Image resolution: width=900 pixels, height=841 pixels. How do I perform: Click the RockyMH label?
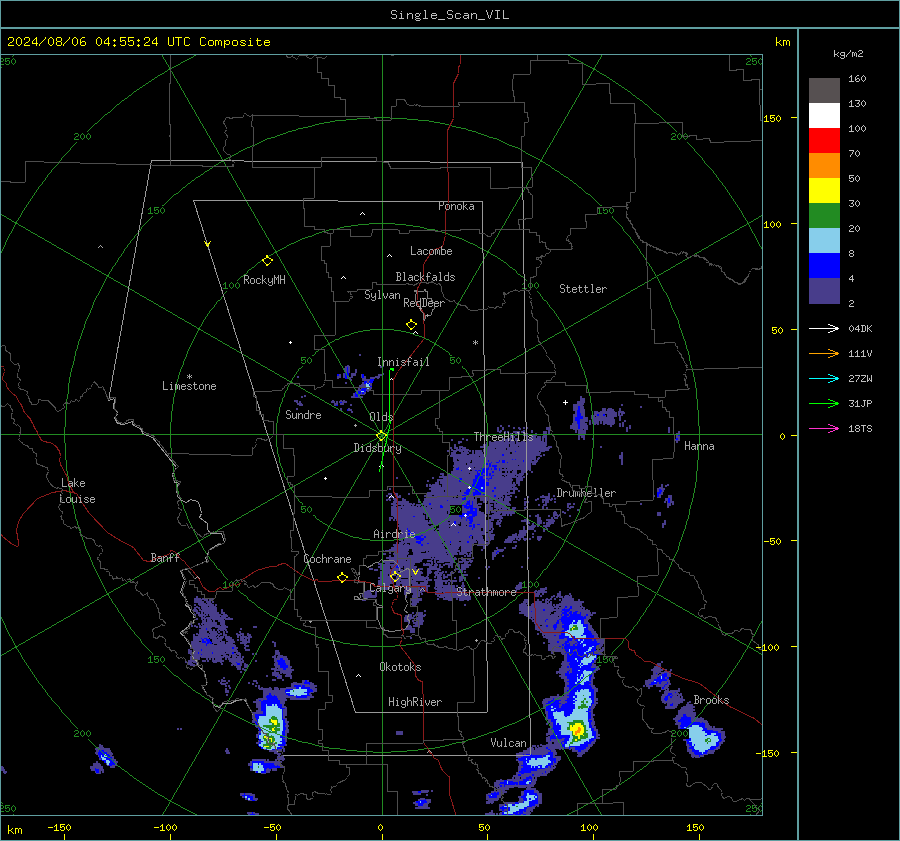pyautogui.click(x=264, y=280)
